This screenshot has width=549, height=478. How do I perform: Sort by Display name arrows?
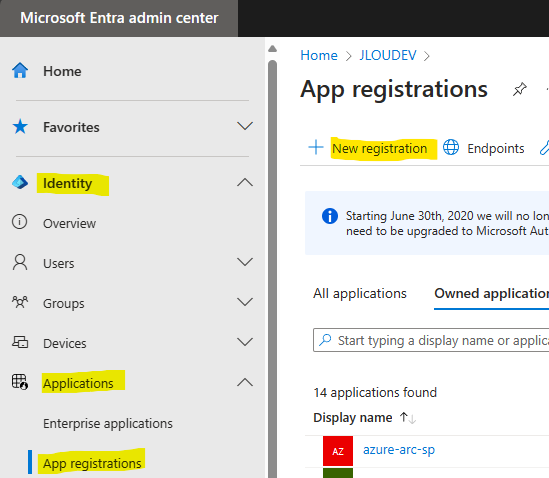[x=408, y=418]
